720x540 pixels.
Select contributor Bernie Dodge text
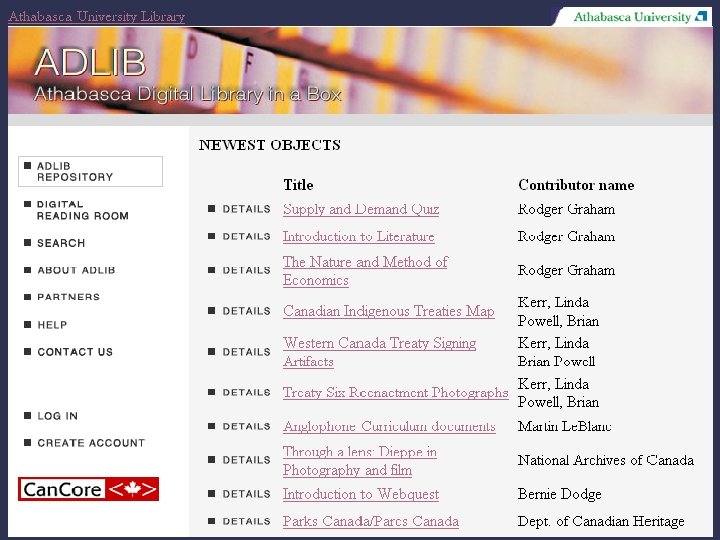coord(559,494)
